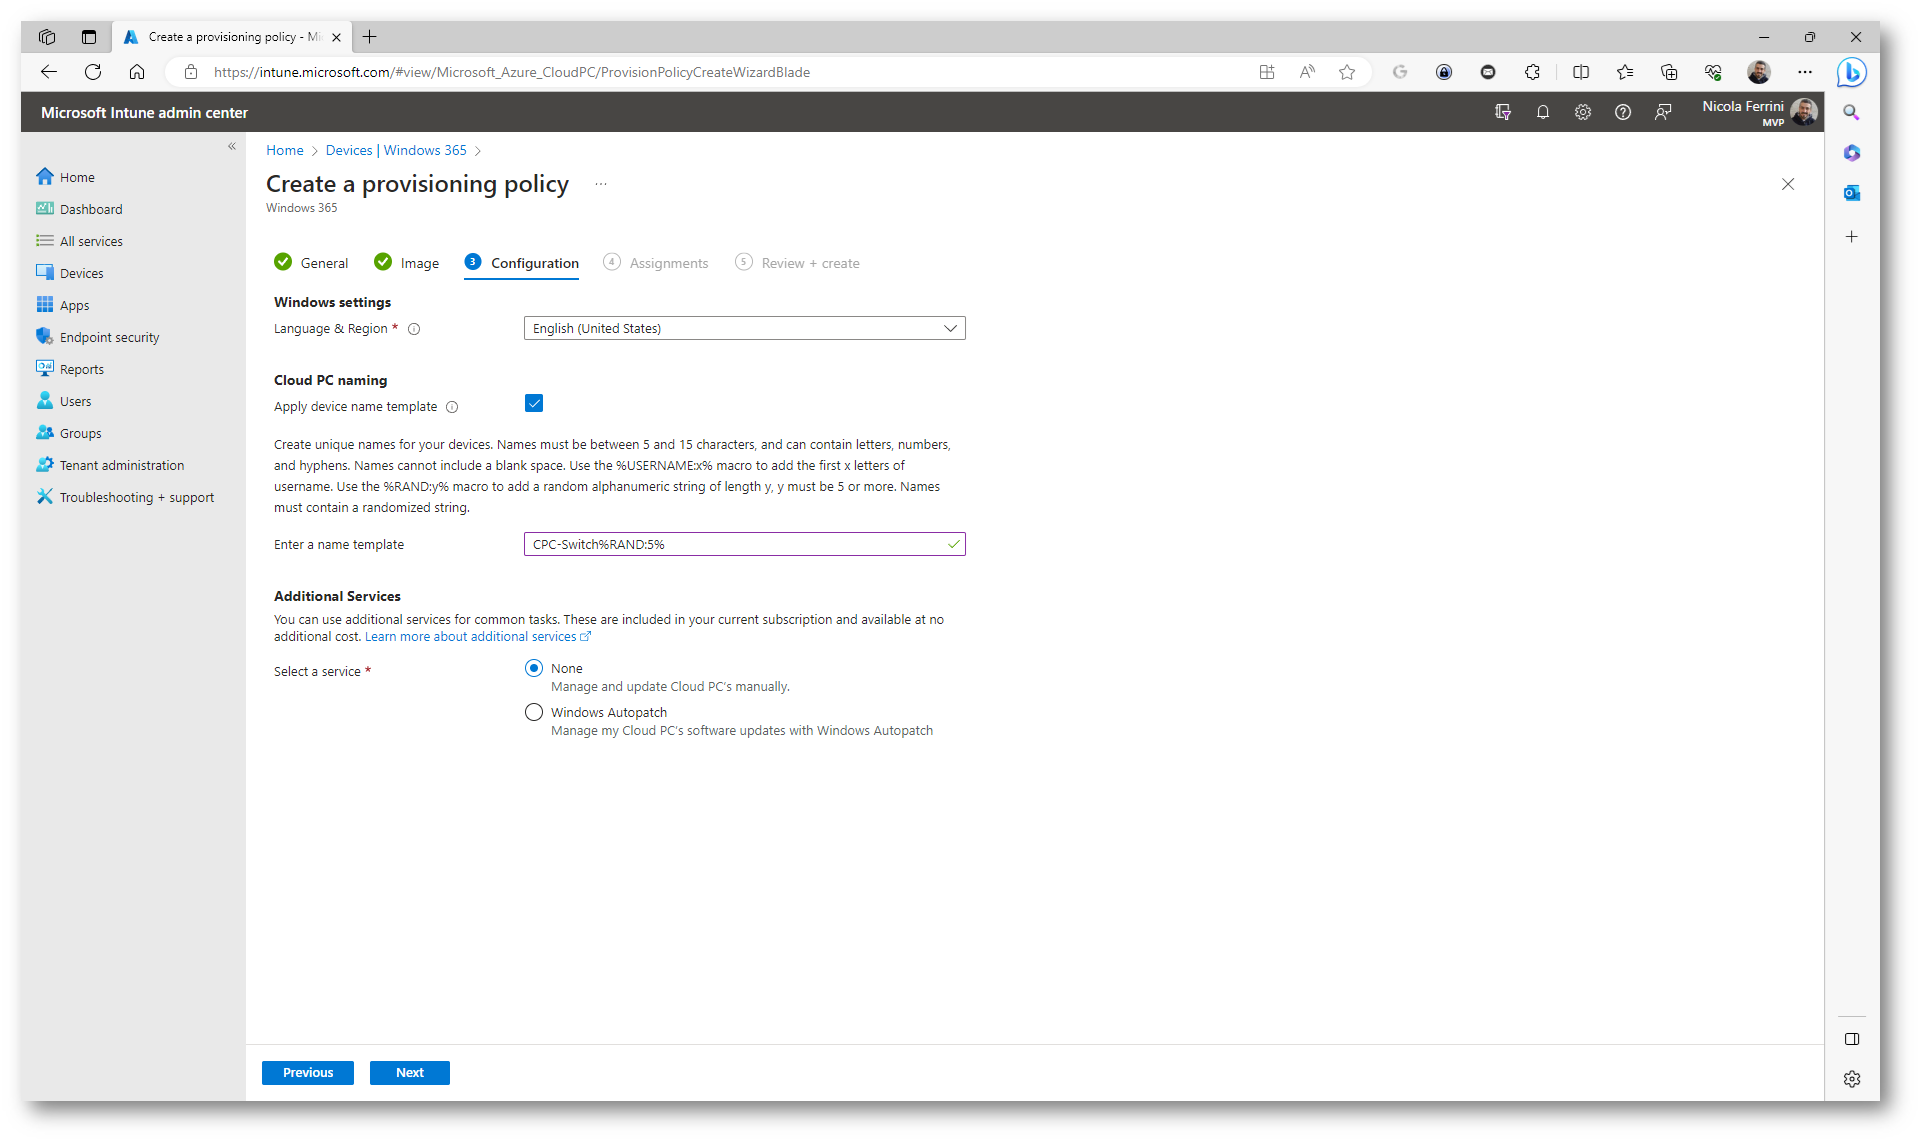Screen dimensions: 1922x1143
Task: Go to the Image step
Action: coord(406,263)
